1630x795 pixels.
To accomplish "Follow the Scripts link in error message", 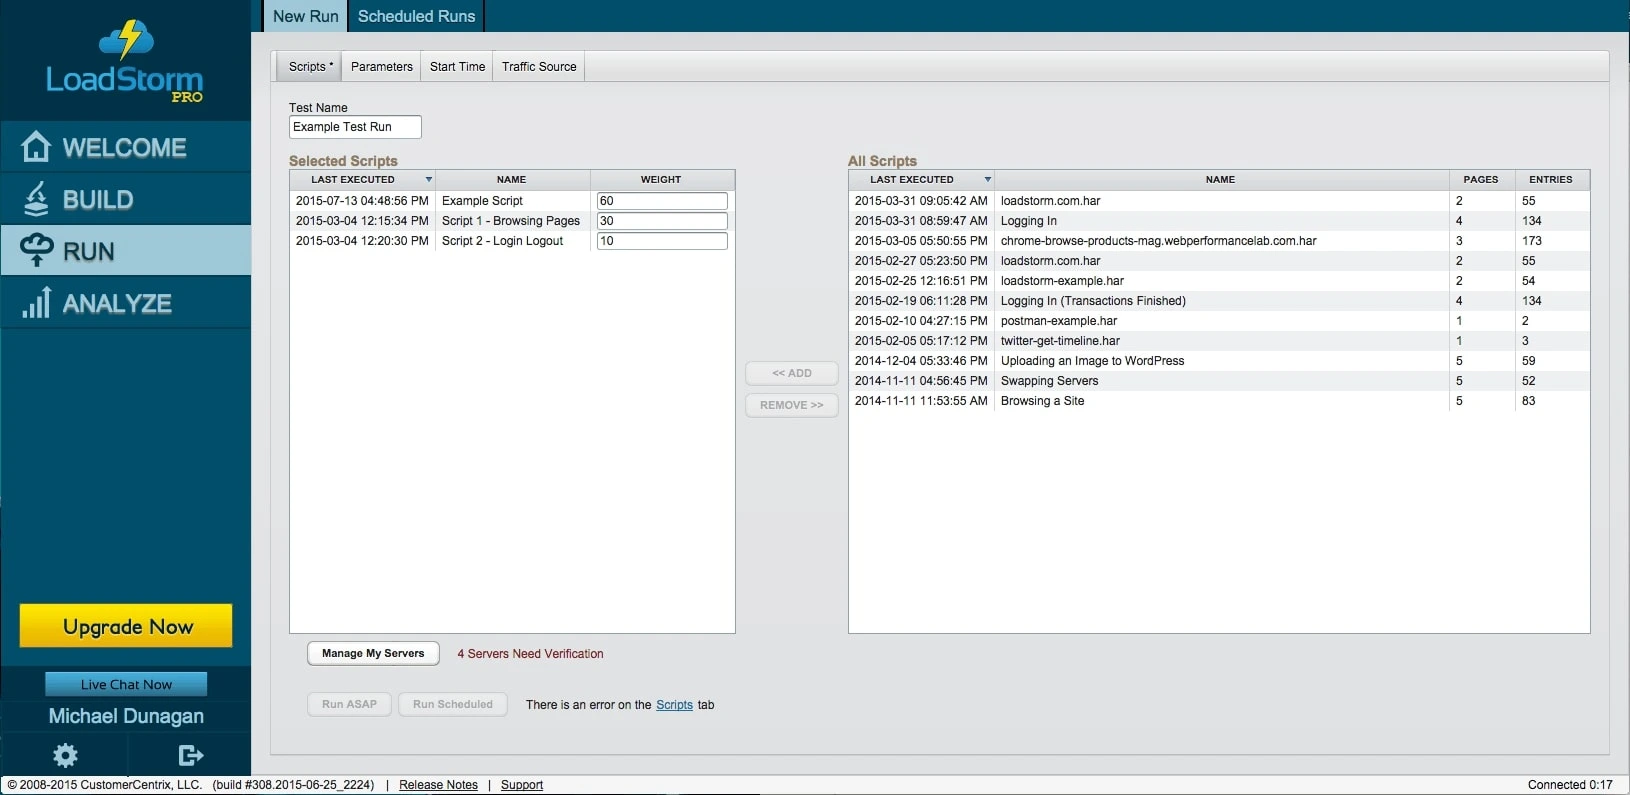I will point(674,705).
